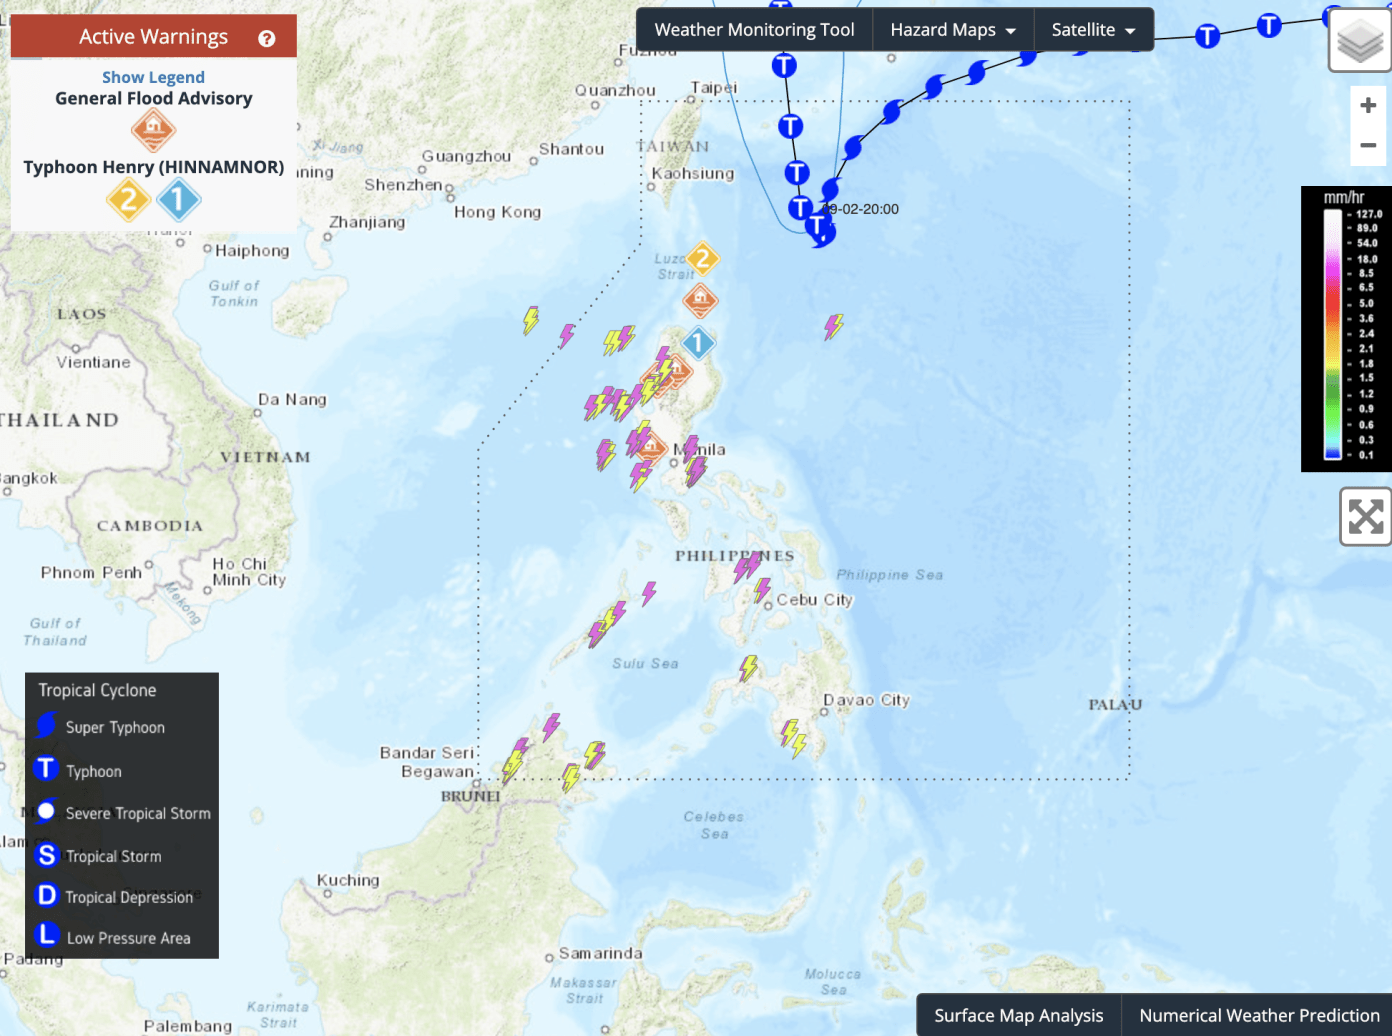Click the Severe Tropical Storm legend marker
The height and width of the screenshot is (1036, 1392).
46,812
